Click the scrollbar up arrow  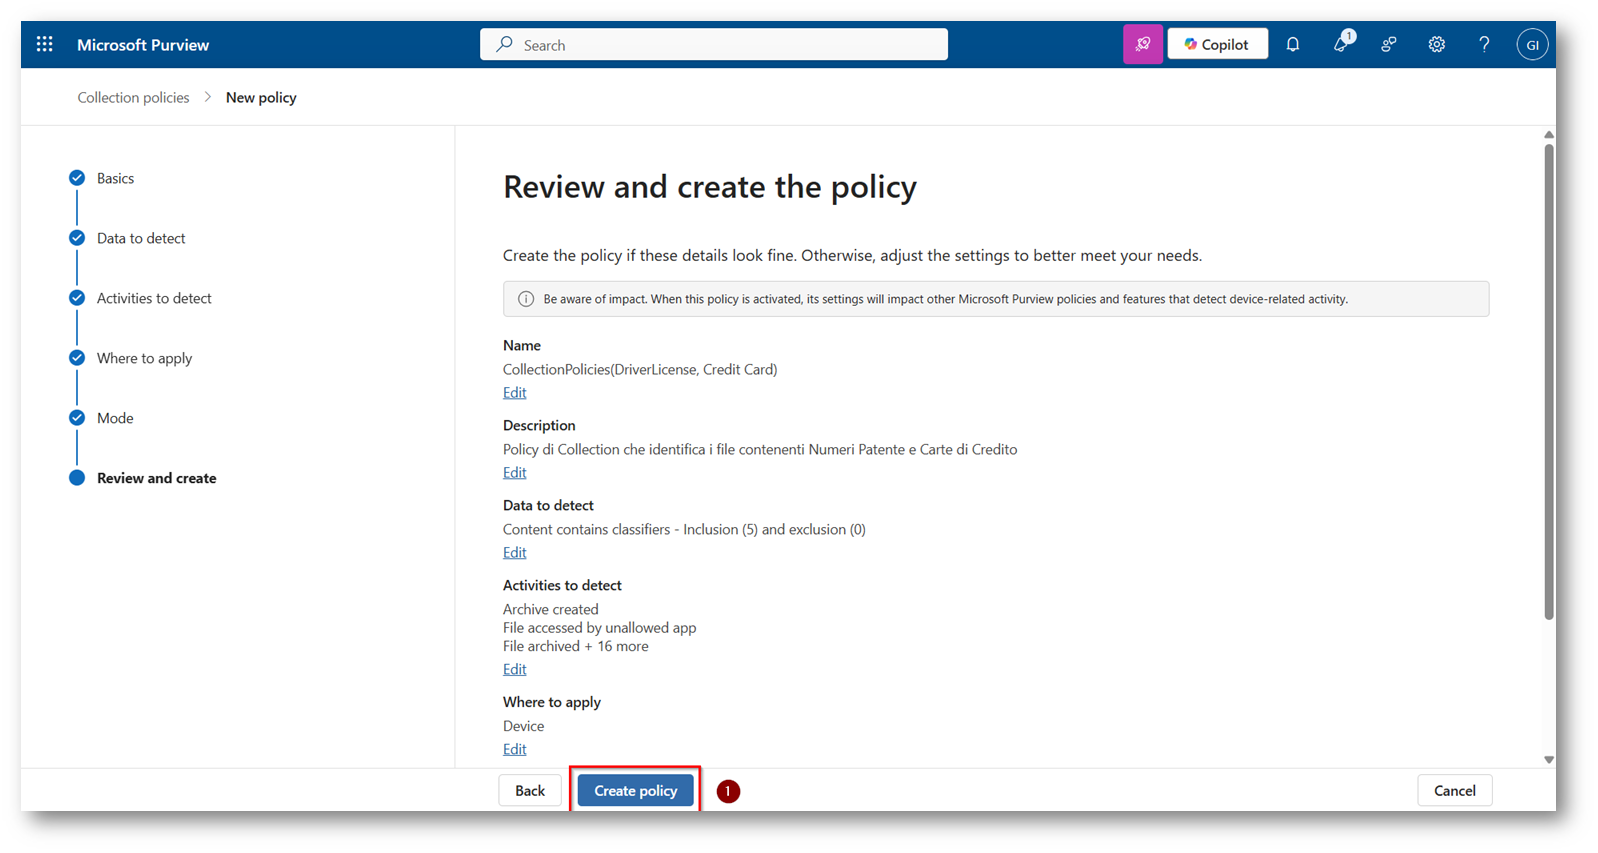[x=1549, y=134]
